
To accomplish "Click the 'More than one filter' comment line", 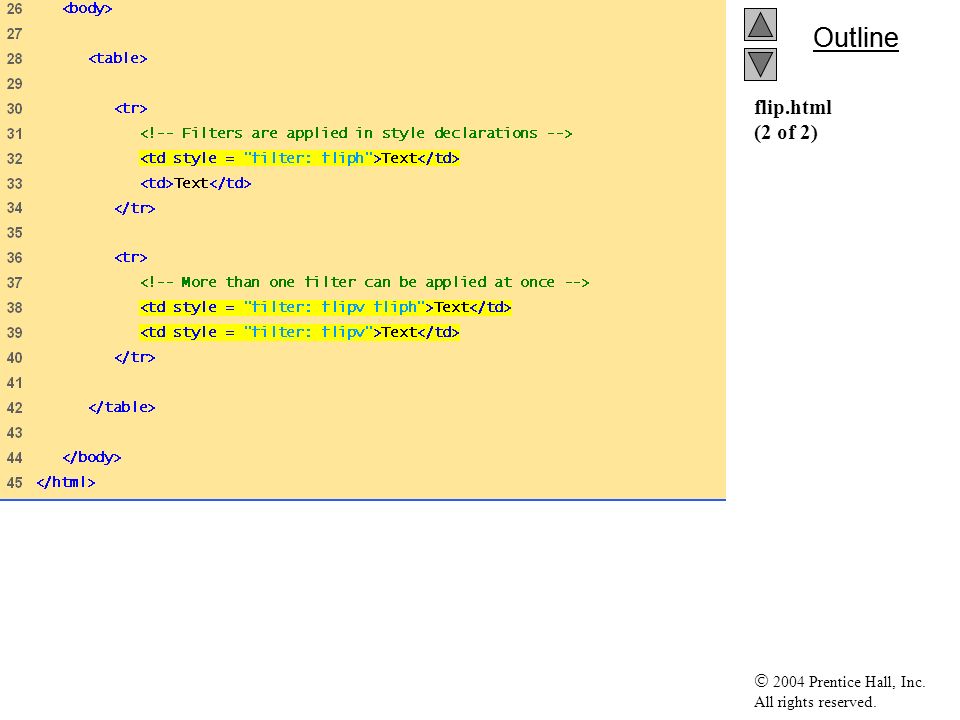I will (x=364, y=282).
